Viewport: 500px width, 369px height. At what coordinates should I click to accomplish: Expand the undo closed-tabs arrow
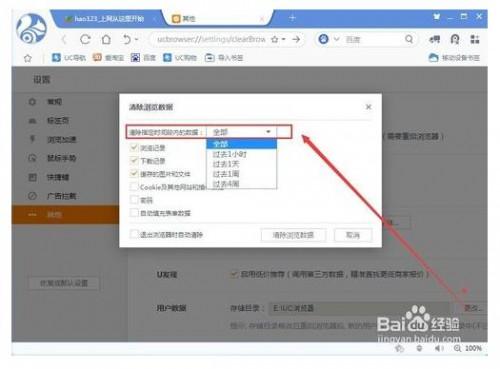click(x=136, y=40)
